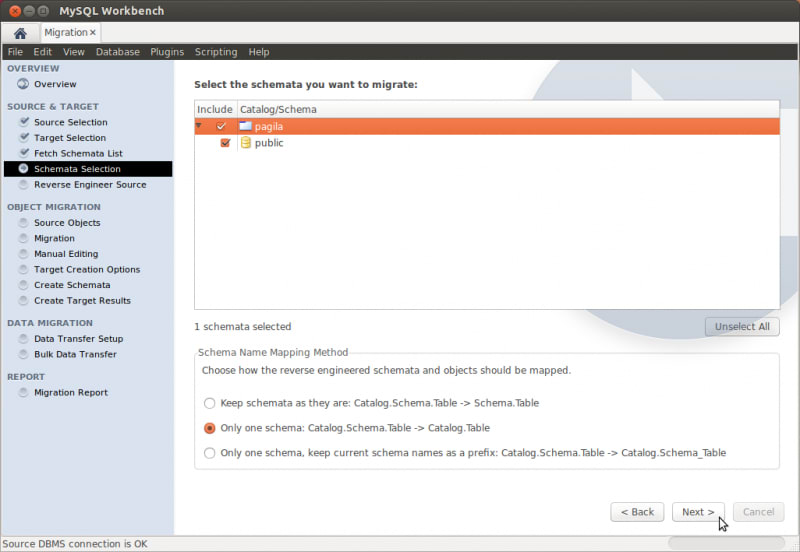Uncheck the public schema checkbox
Screen dimensions: 800x552
coord(225,143)
